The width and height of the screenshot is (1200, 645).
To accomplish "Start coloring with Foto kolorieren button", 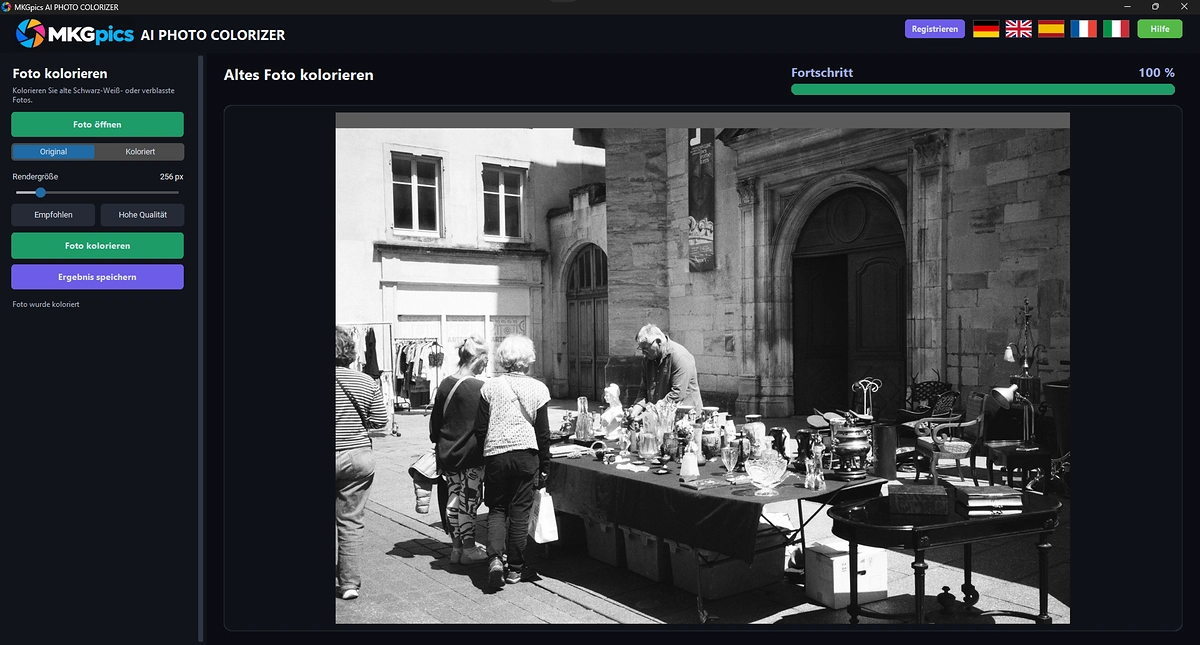I will tap(97, 245).
